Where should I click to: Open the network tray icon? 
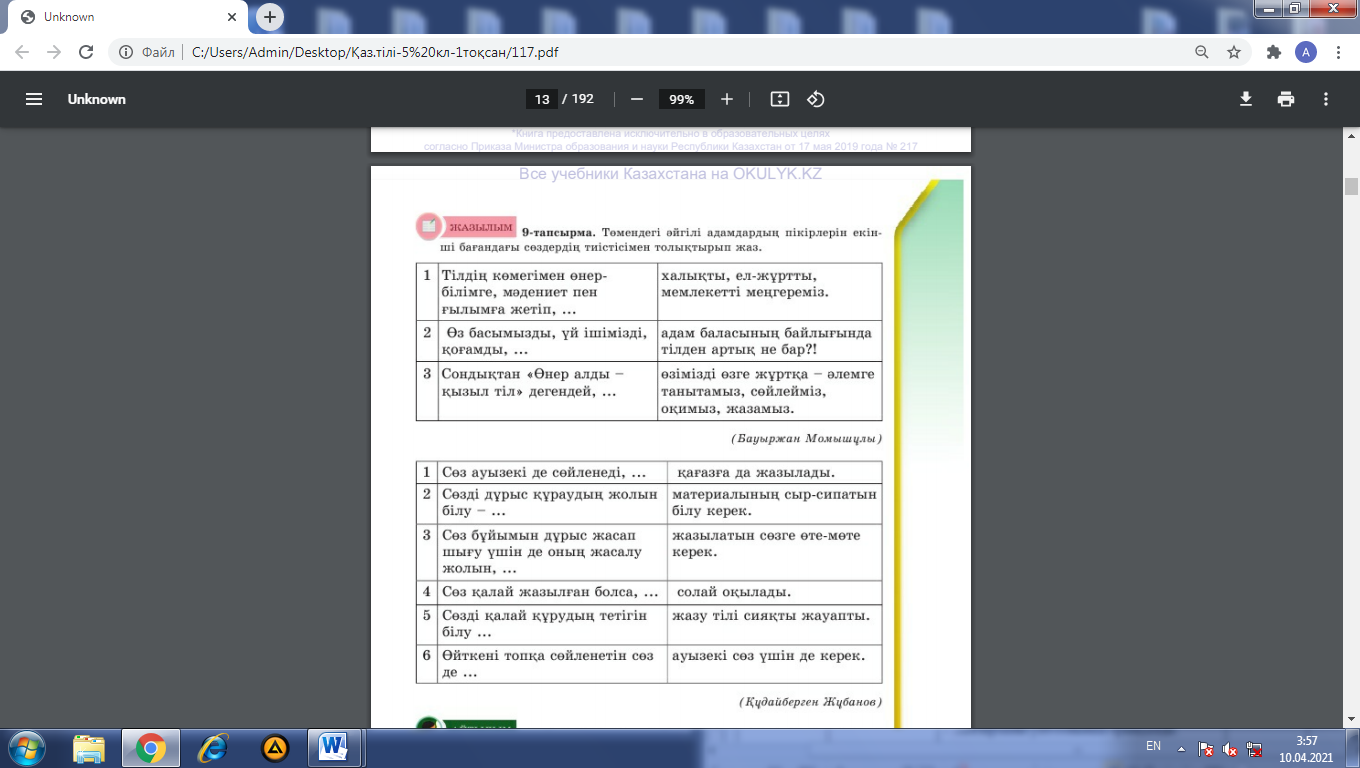[1254, 748]
